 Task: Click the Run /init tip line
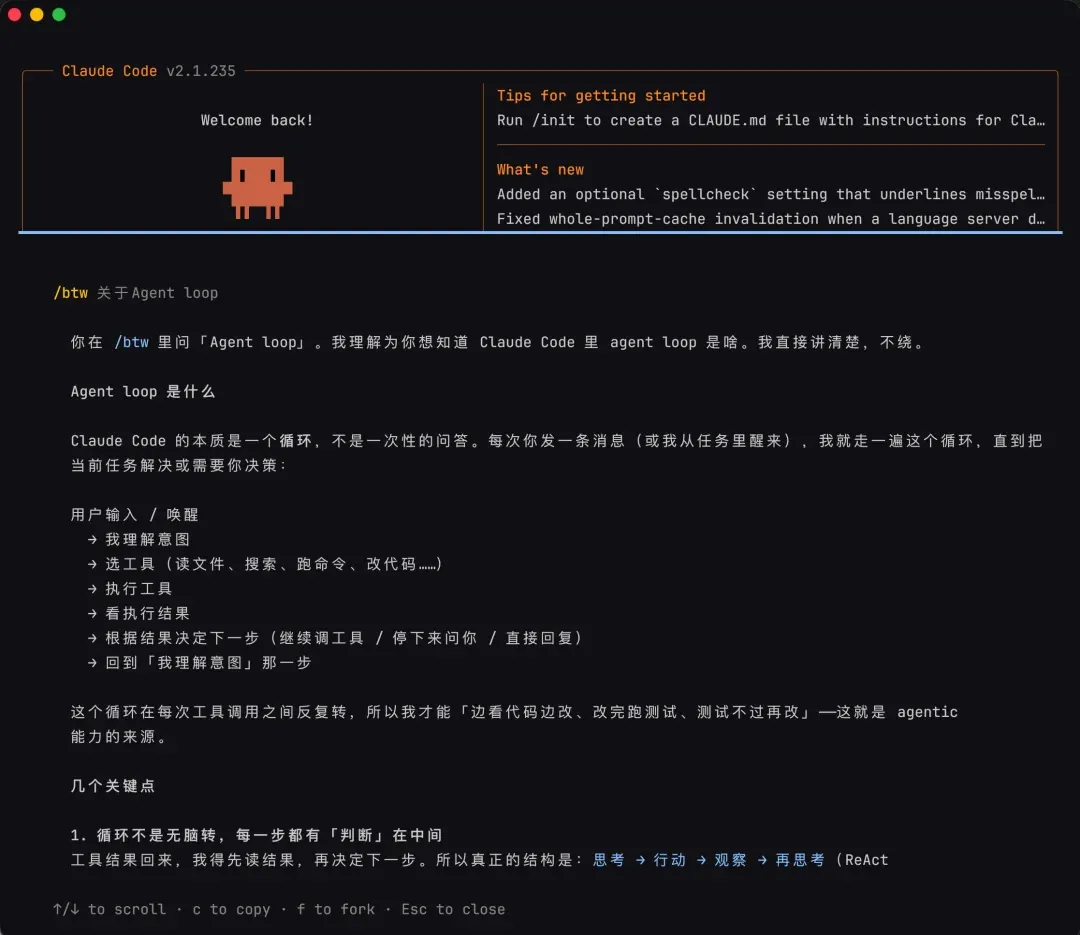click(771, 121)
